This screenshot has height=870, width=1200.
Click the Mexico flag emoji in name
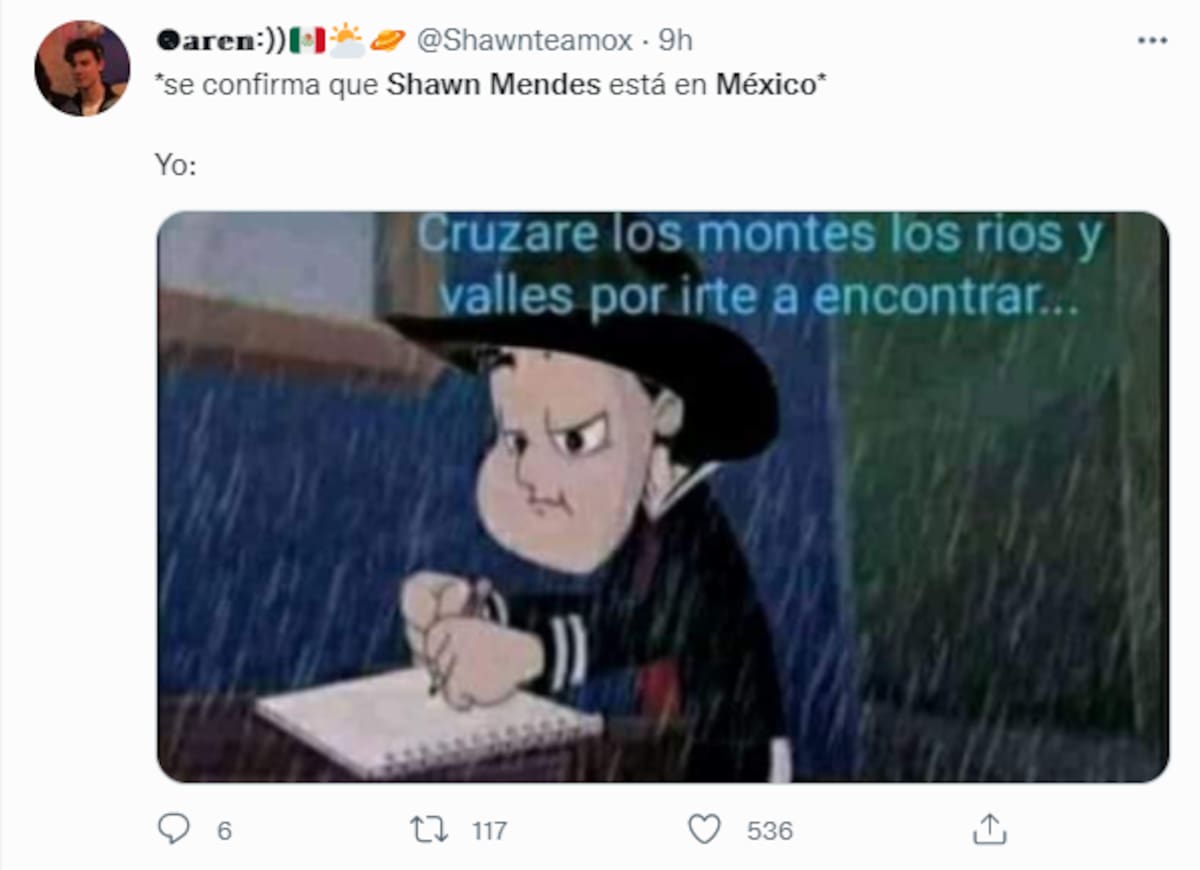(307, 40)
